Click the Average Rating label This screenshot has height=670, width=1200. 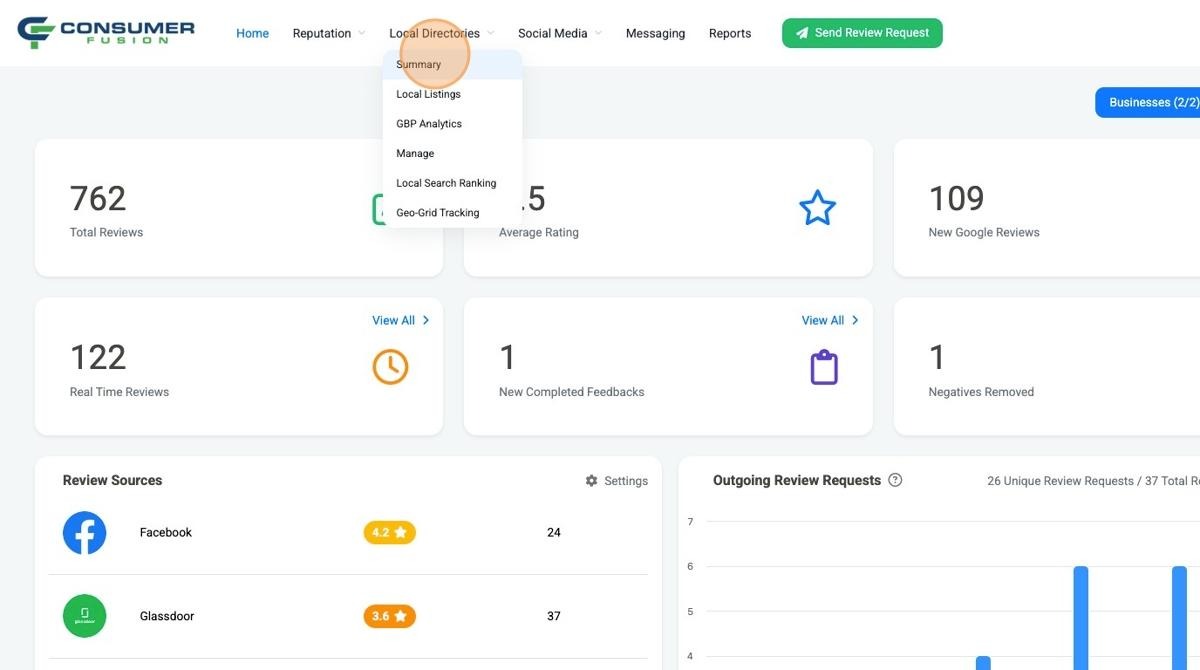(539, 232)
